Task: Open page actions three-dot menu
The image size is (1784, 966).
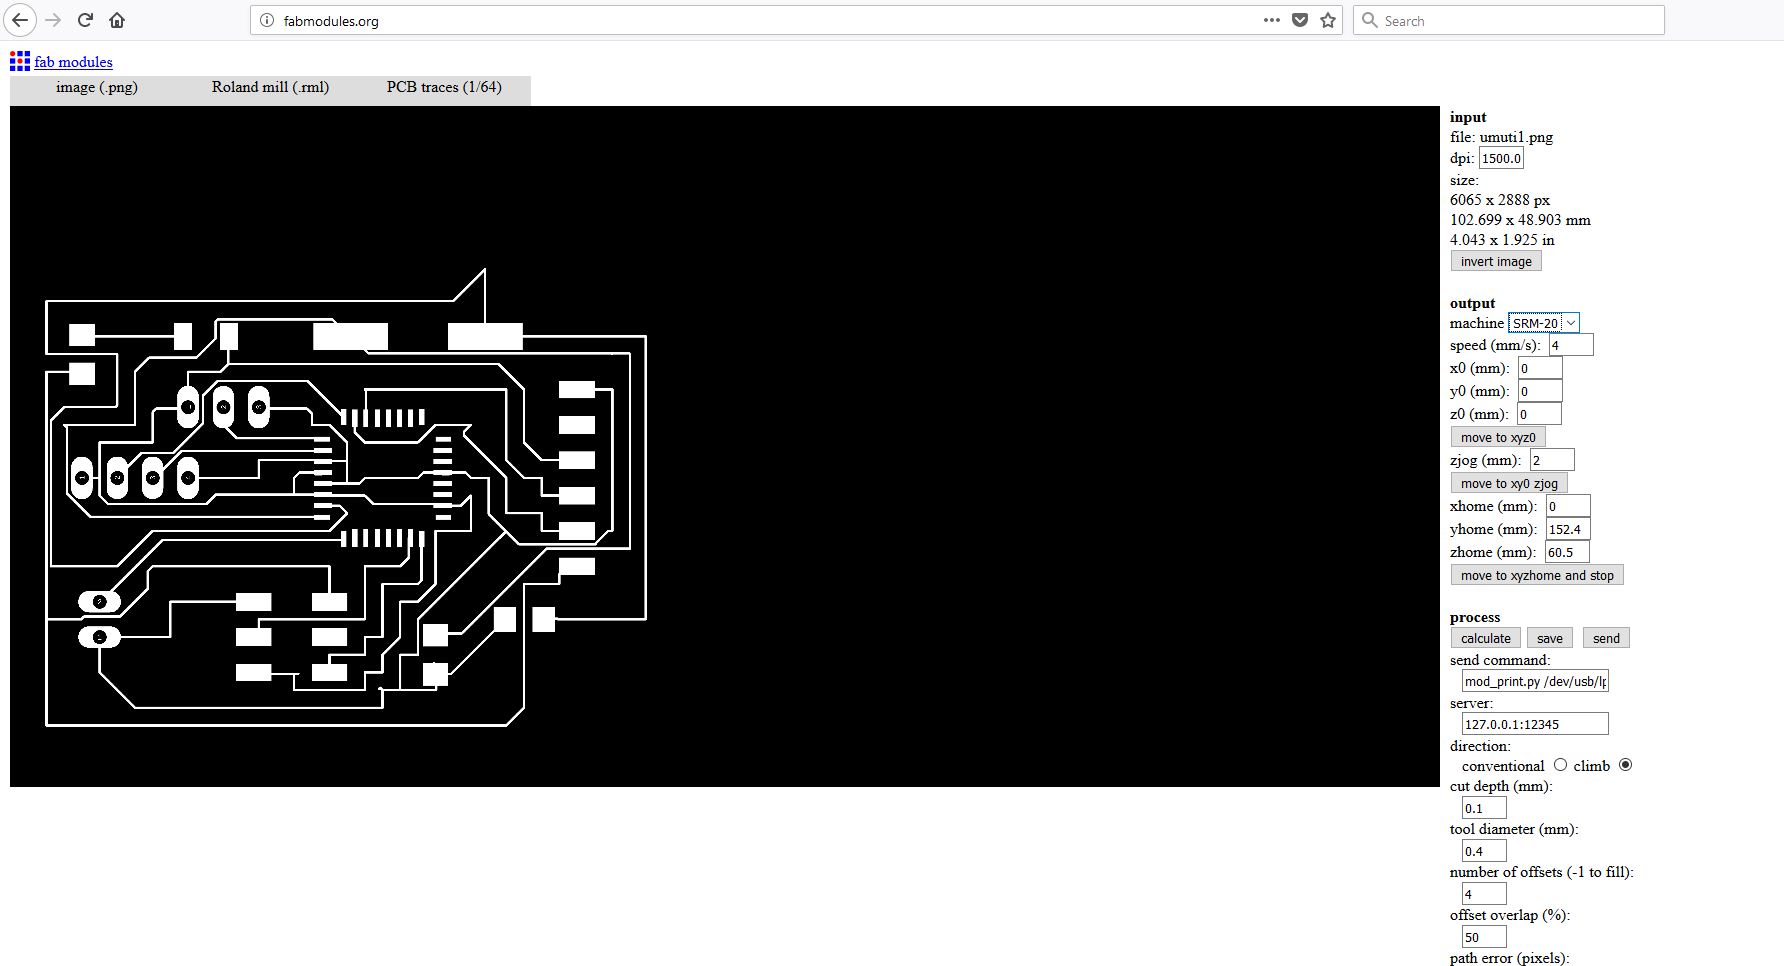Action: (1271, 20)
